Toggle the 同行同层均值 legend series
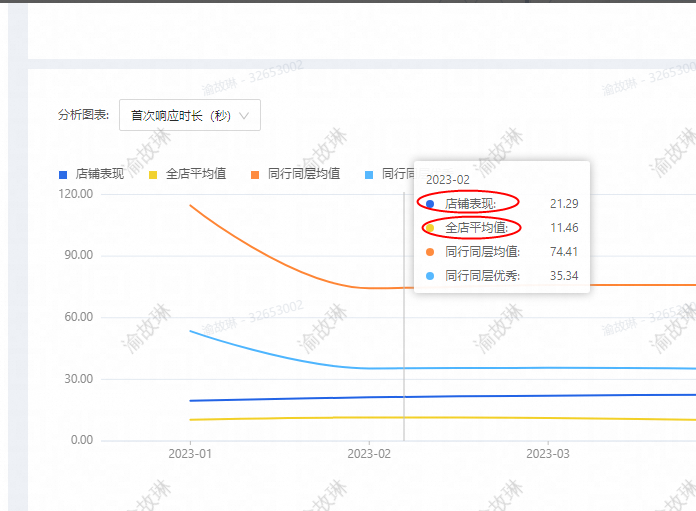Image resolution: width=696 pixels, height=511 pixels. click(296, 174)
